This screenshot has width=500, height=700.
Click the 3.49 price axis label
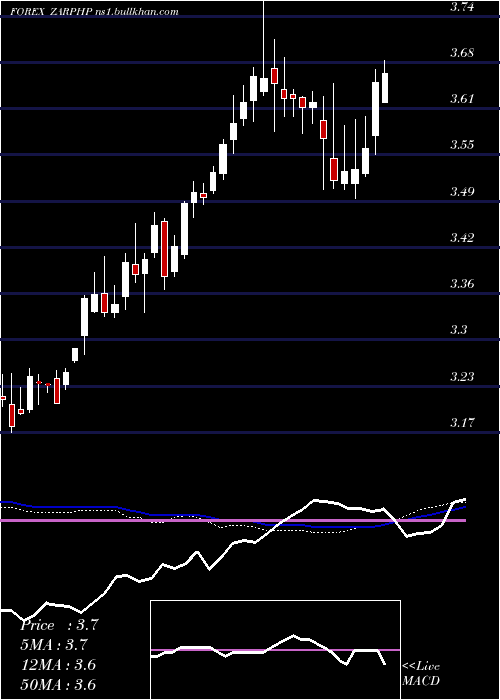462,192
